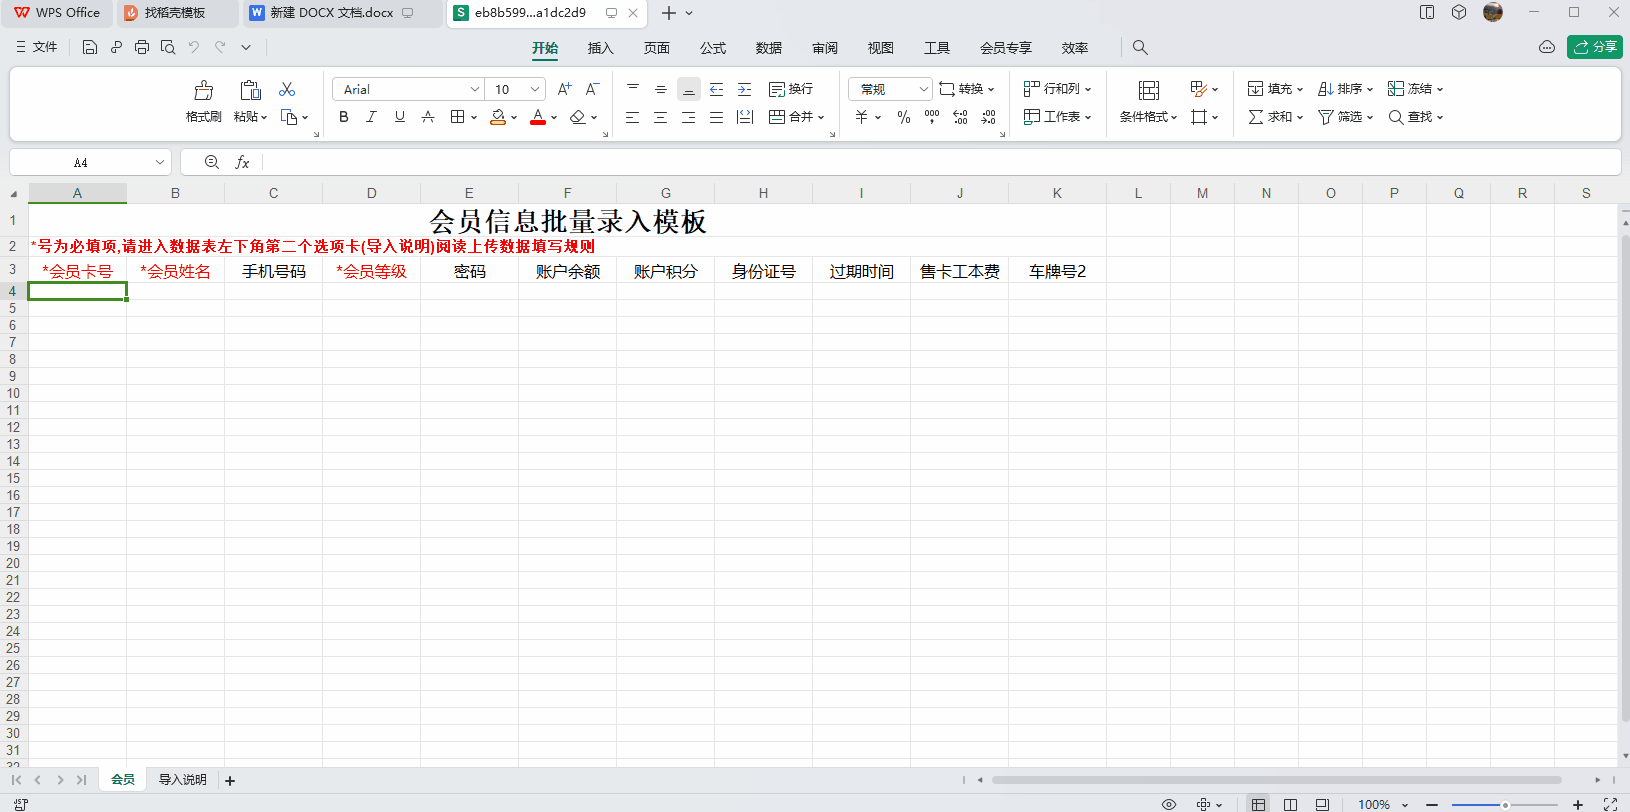Open the Arial font name dropdown
This screenshot has width=1630, height=812.
pyautogui.click(x=475, y=89)
